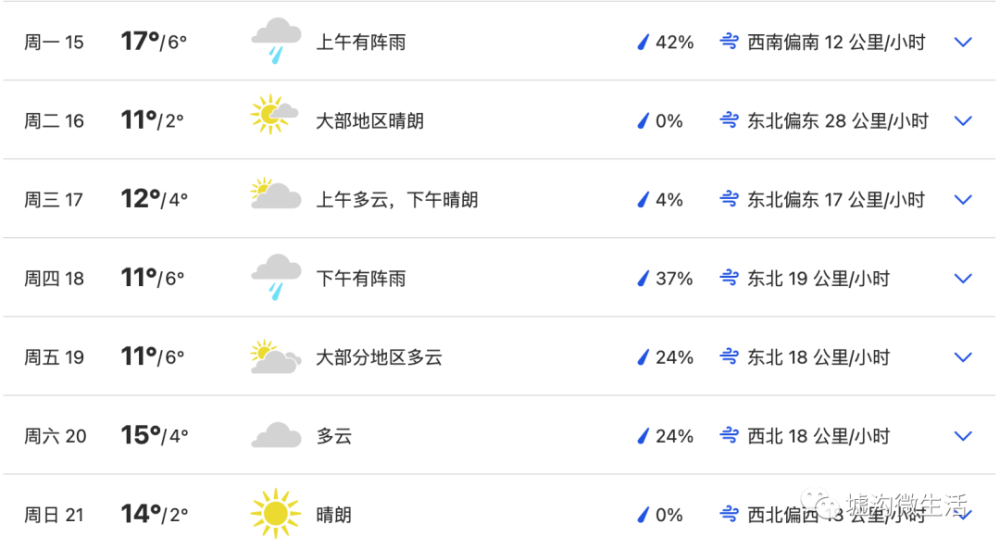Click the 大部分地区多云 forecast text

click(379, 357)
